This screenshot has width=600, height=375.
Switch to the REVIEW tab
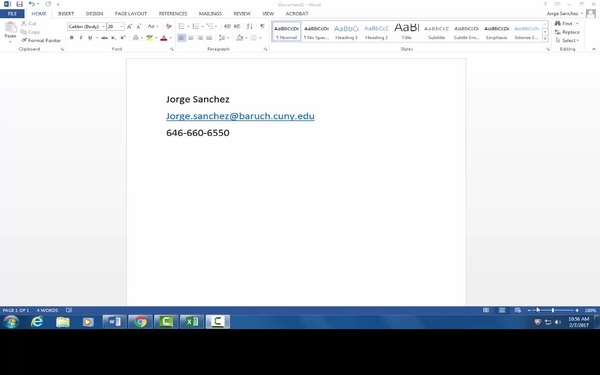point(242,13)
